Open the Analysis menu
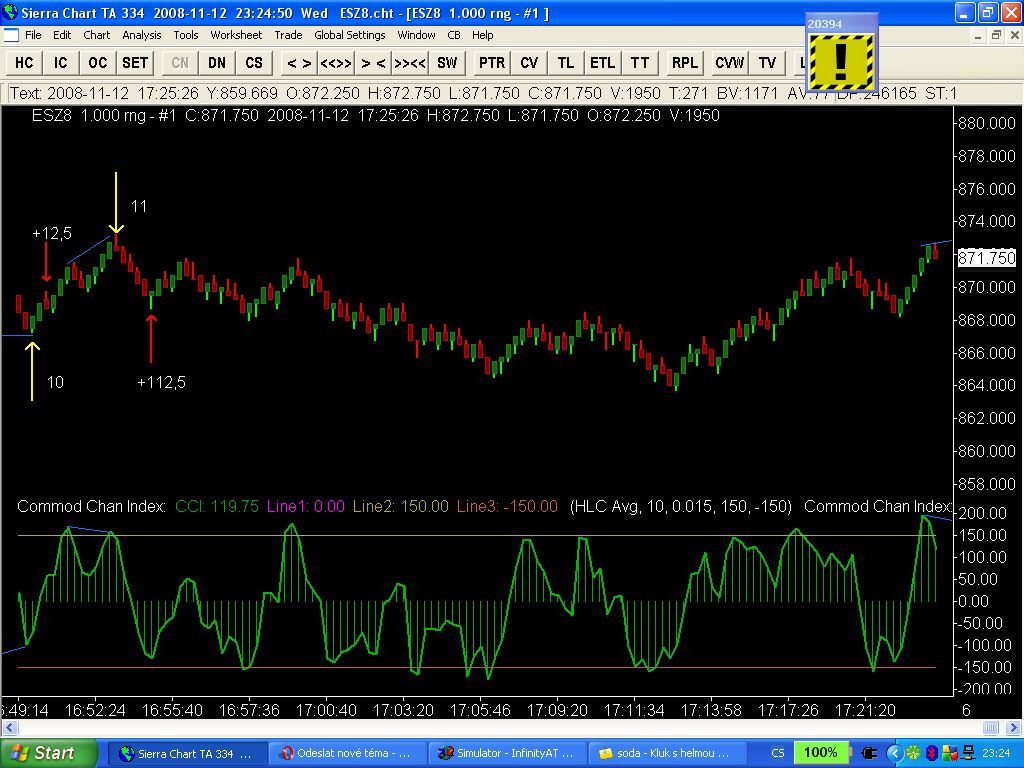Viewport: 1024px width, 768px height. 142,35
